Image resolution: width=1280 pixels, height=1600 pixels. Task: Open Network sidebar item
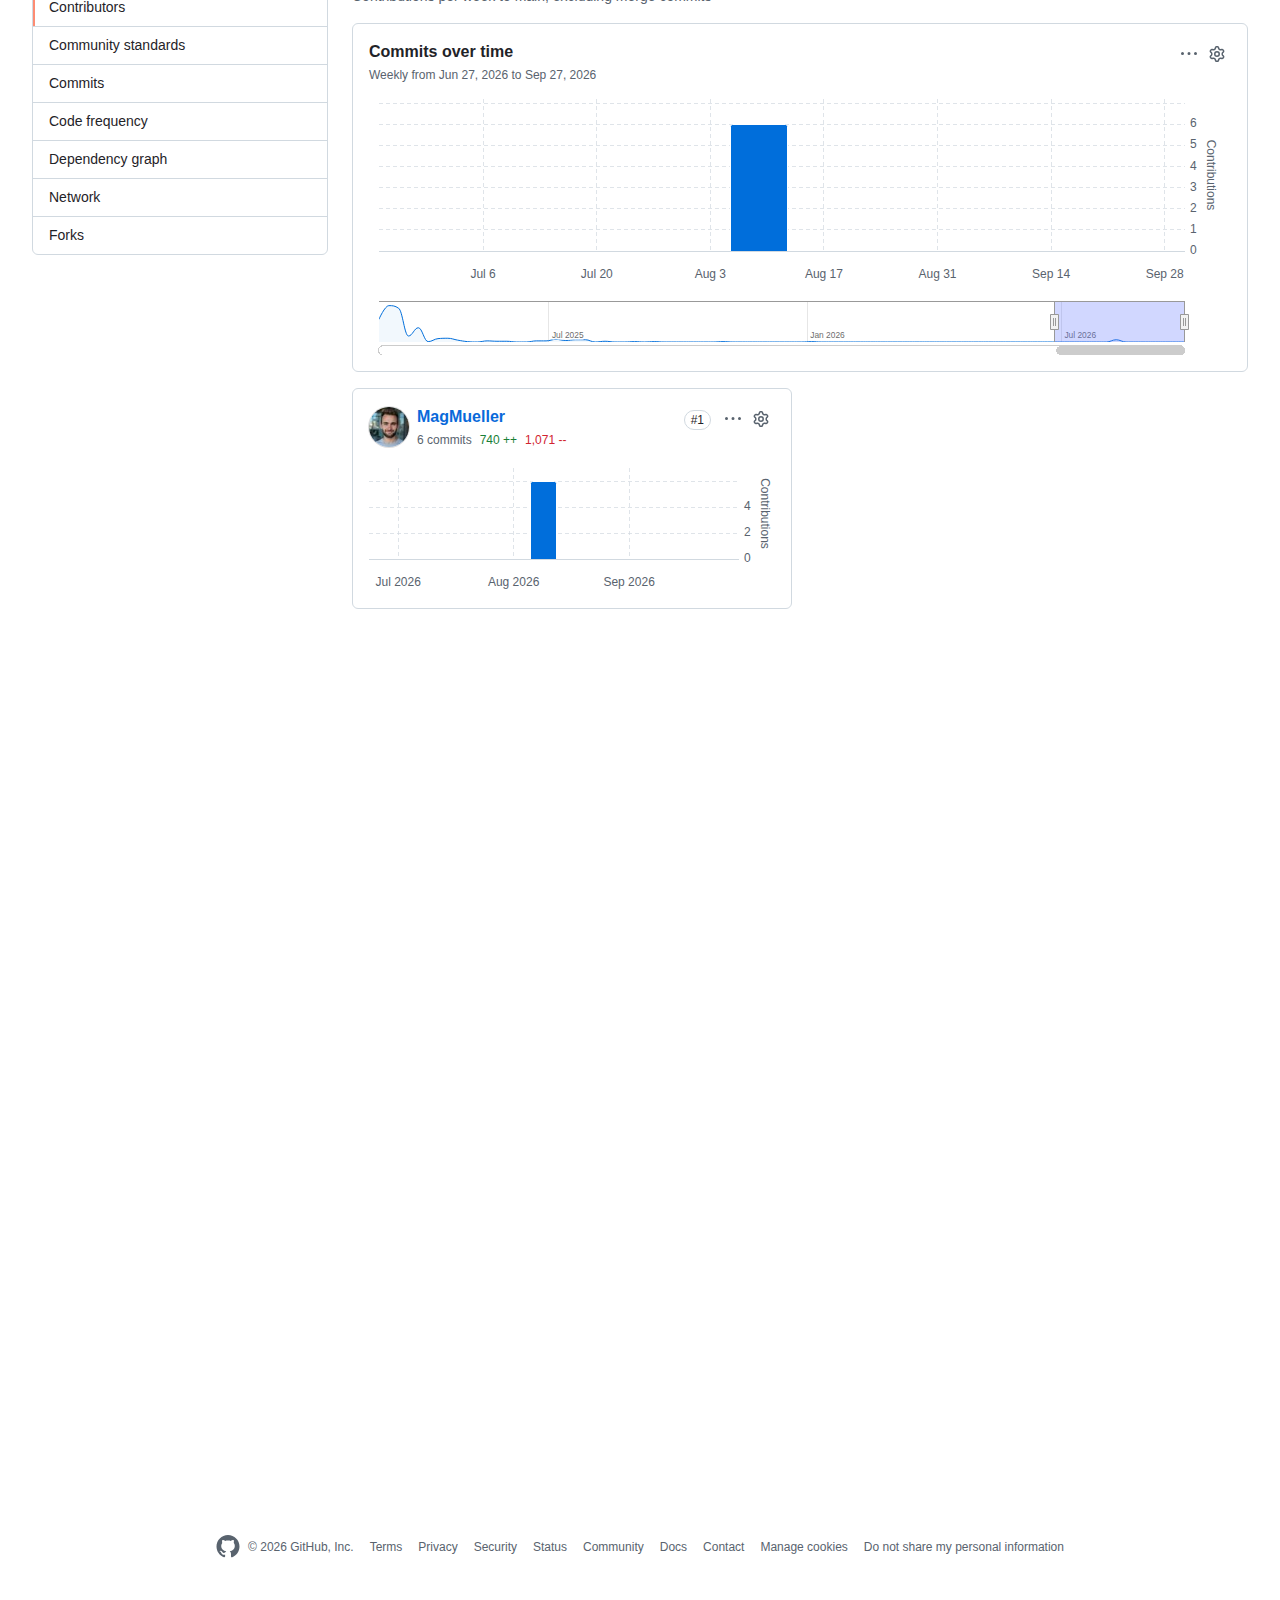click(x=180, y=198)
